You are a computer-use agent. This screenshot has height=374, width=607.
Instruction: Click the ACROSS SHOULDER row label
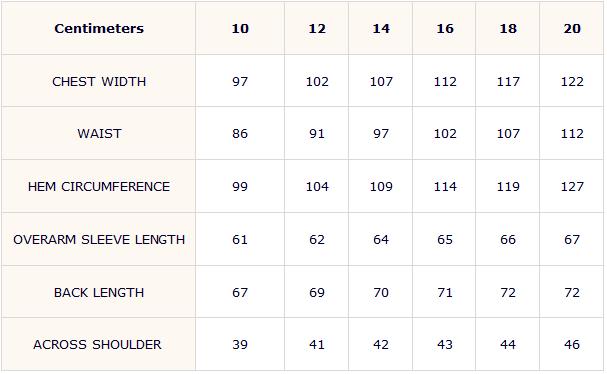point(97,345)
